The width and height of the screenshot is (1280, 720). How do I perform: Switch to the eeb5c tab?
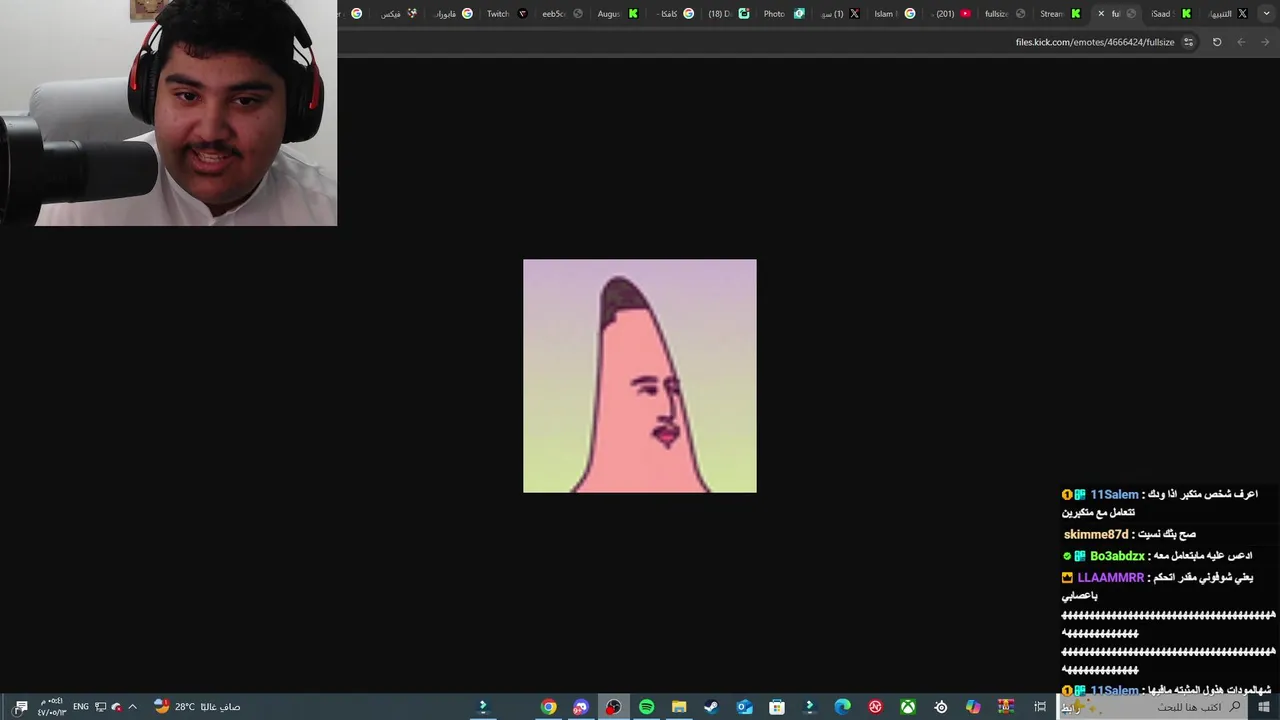click(561, 13)
